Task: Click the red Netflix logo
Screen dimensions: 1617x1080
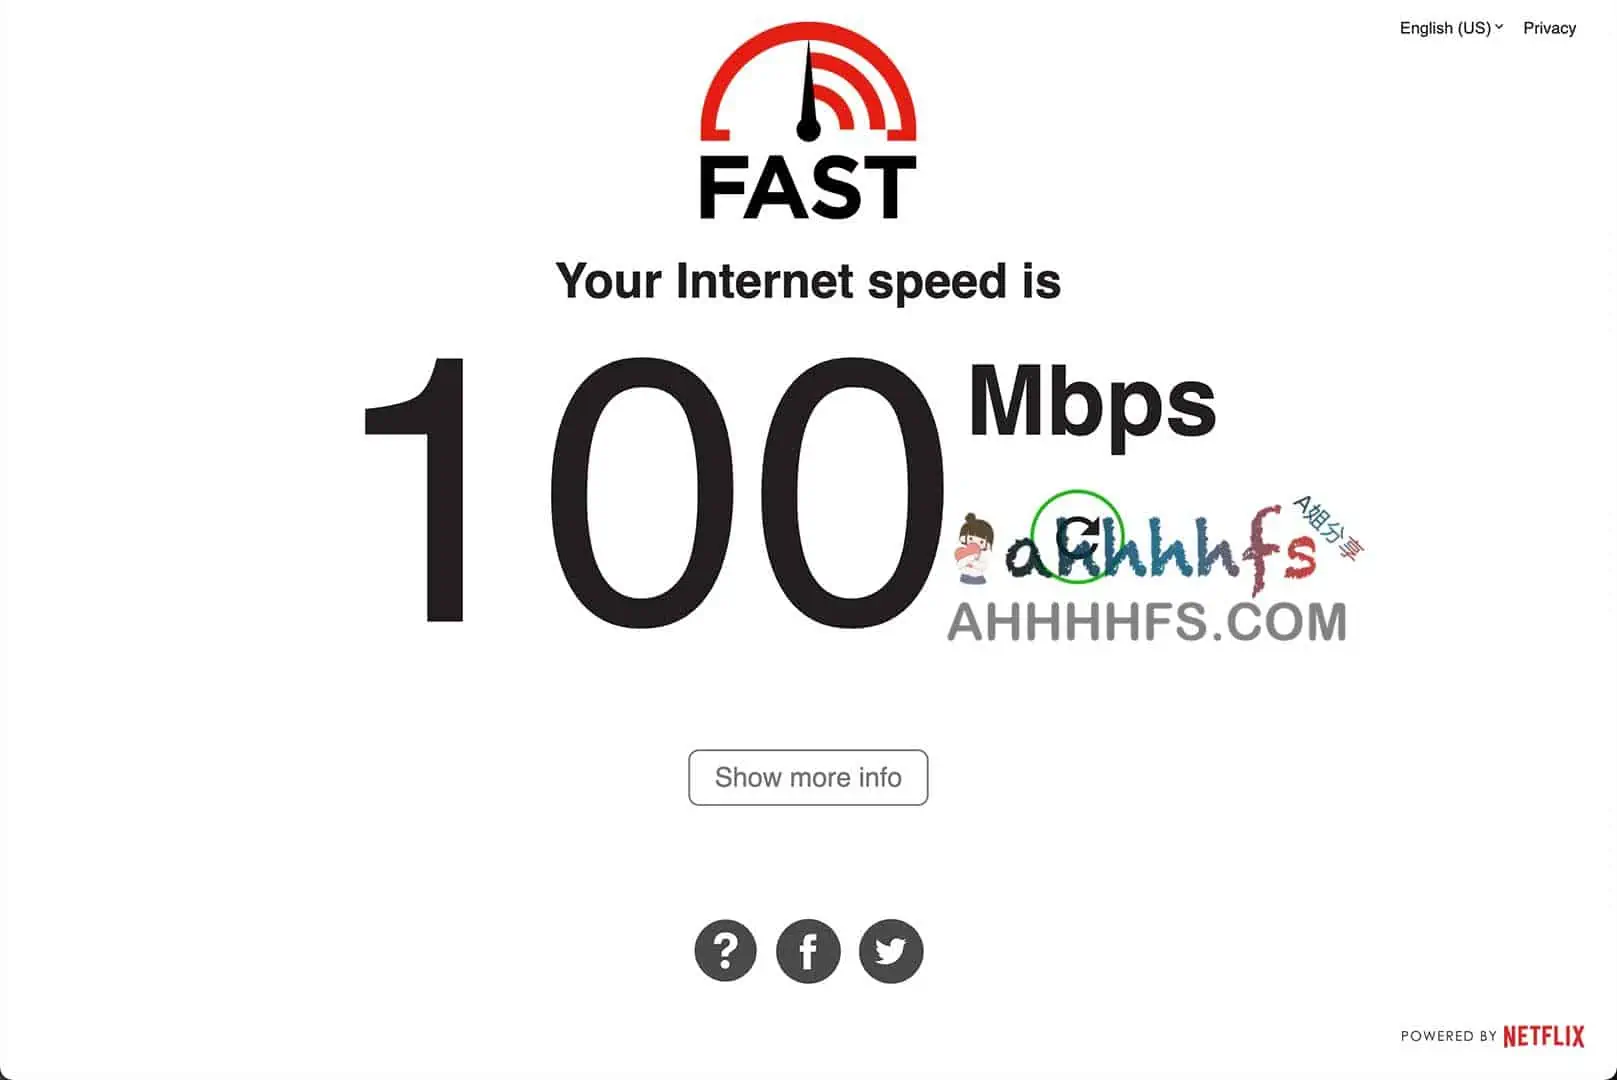Action: (1544, 1036)
